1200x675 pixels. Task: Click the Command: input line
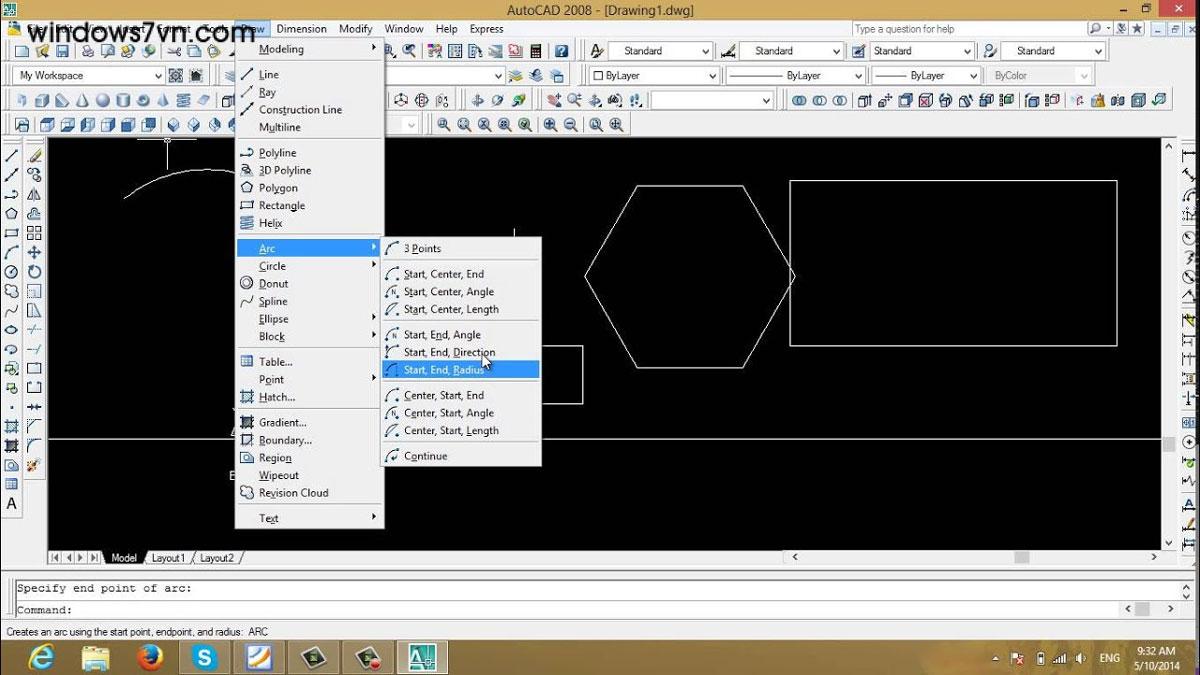[566, 610]
